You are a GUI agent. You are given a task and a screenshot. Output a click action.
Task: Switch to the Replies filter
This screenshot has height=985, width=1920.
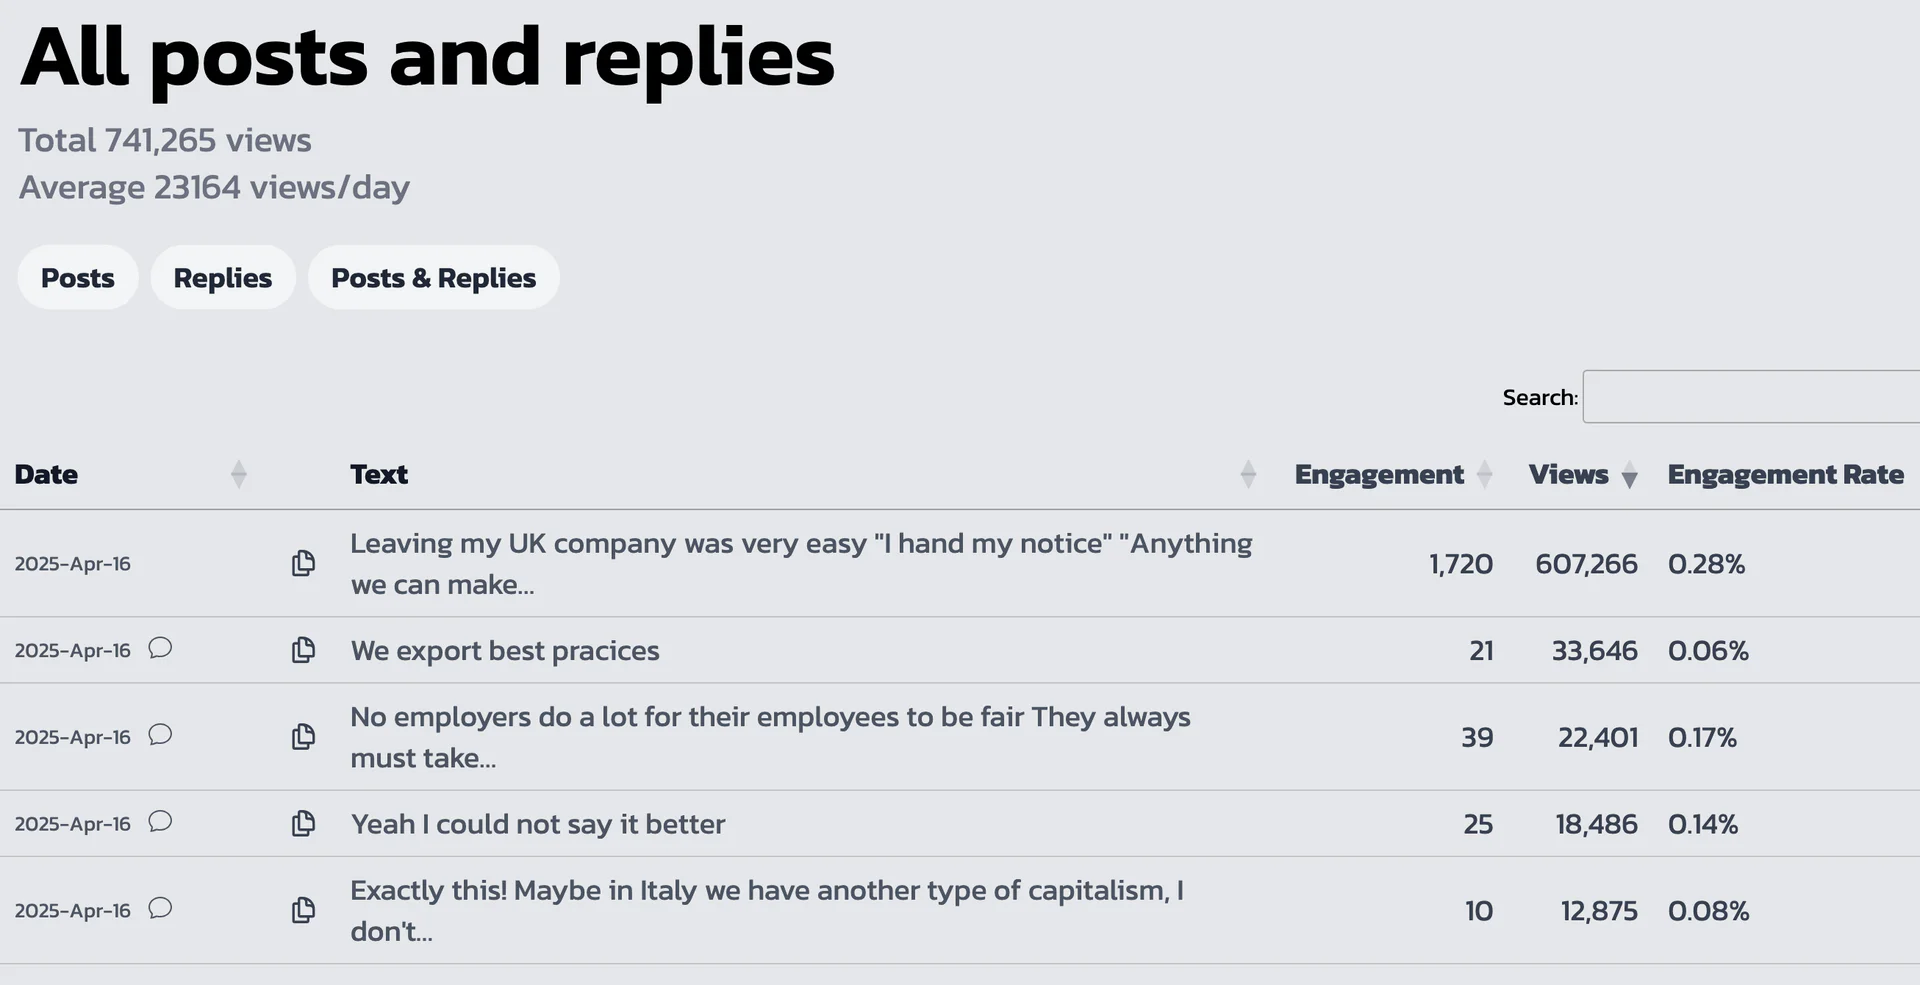[222, 277]
